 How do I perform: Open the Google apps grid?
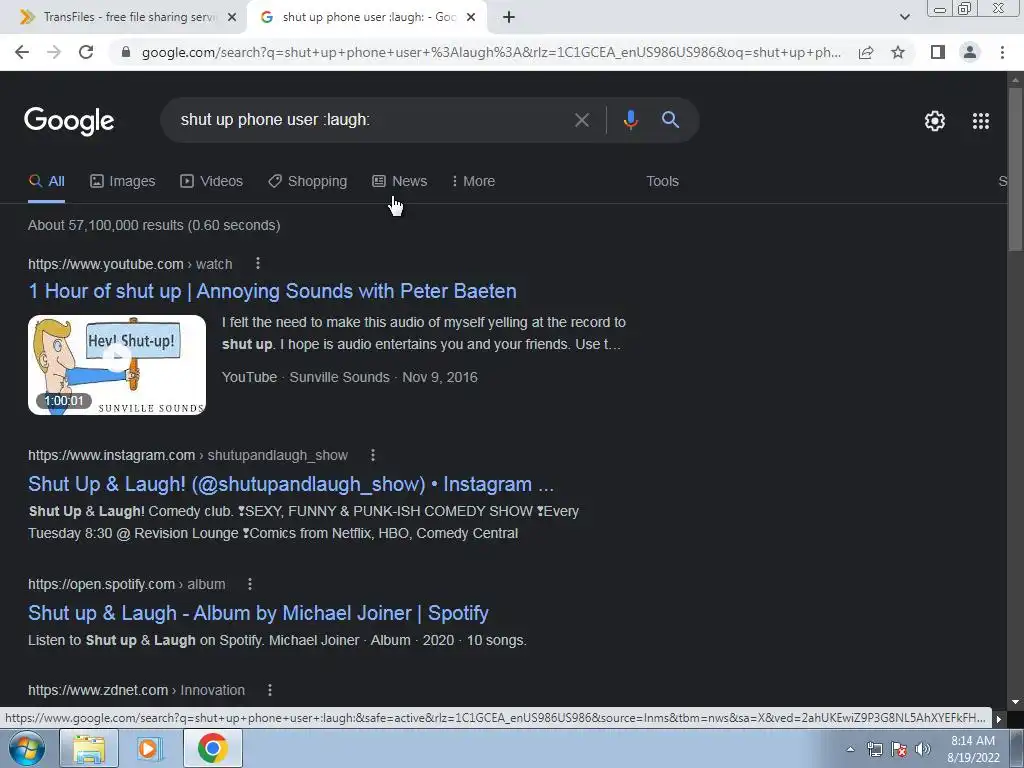pyautogui.click(x=980, y=121)
